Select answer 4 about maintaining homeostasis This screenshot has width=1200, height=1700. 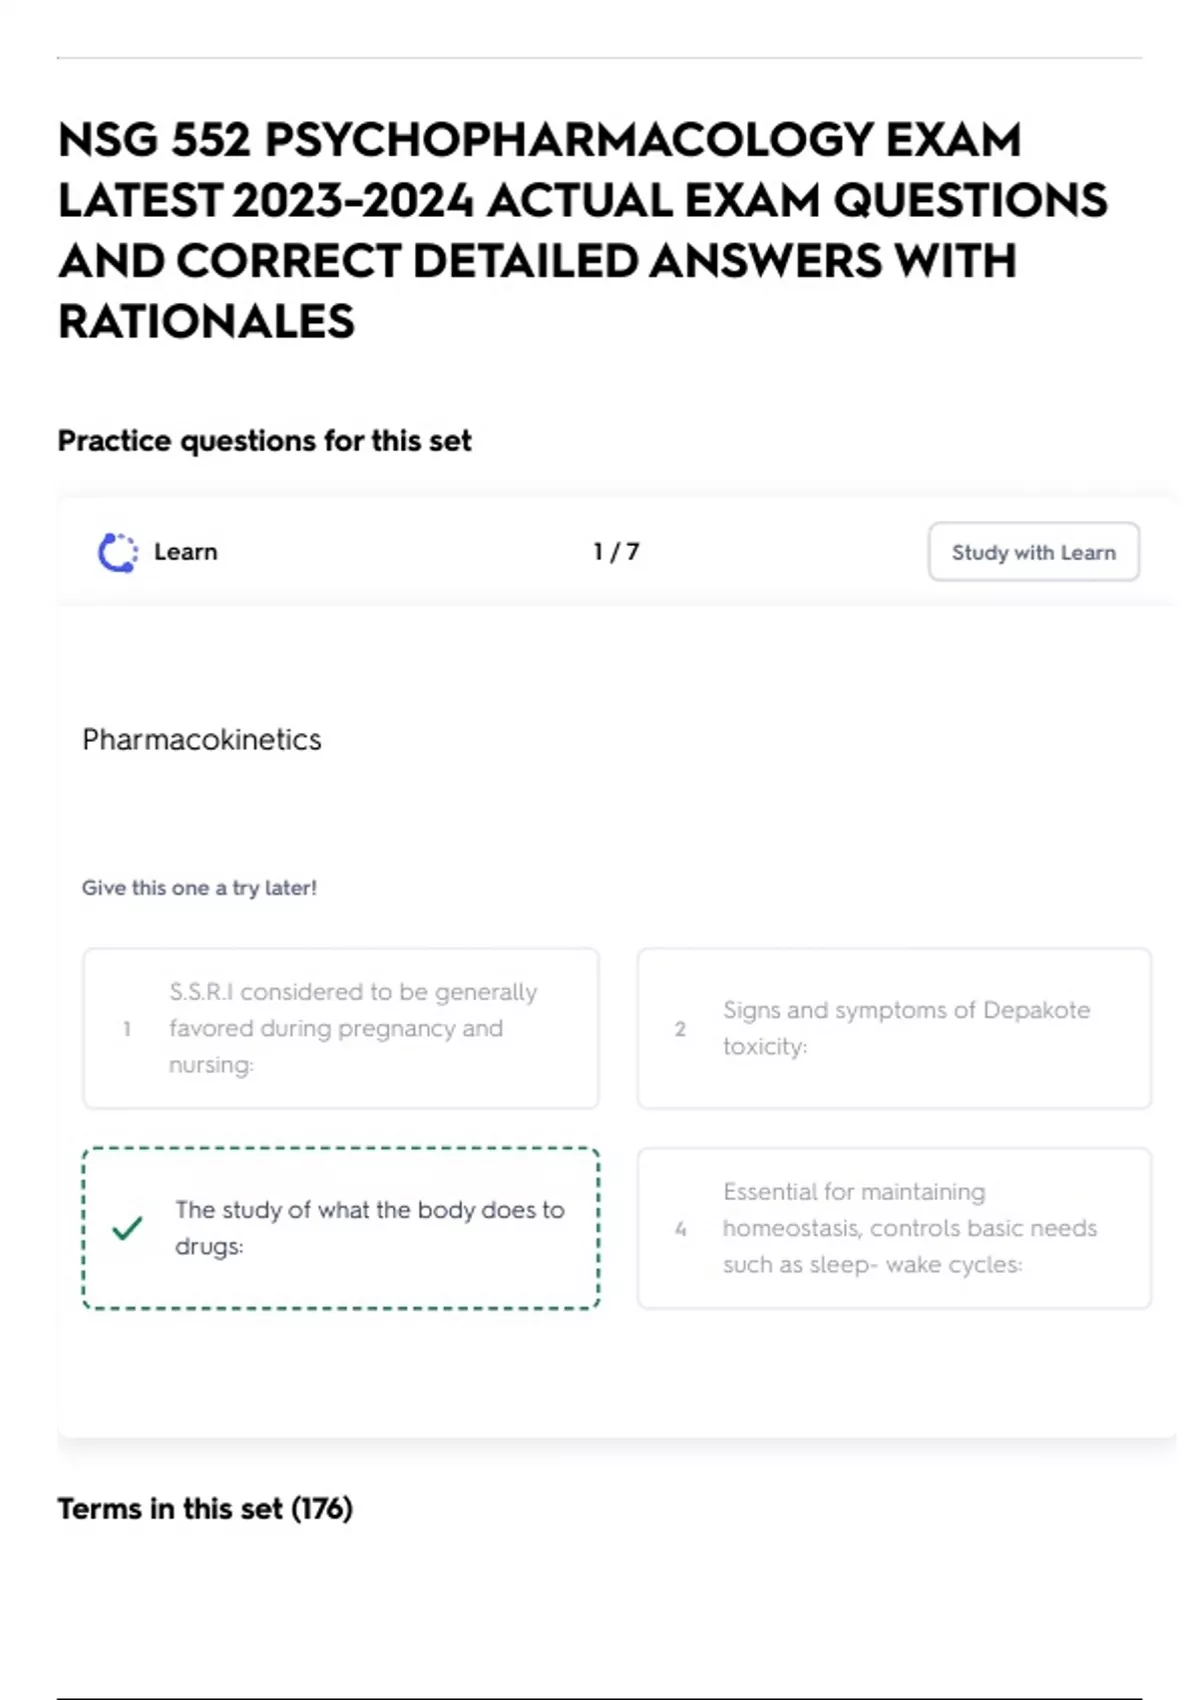(894, 1228)
